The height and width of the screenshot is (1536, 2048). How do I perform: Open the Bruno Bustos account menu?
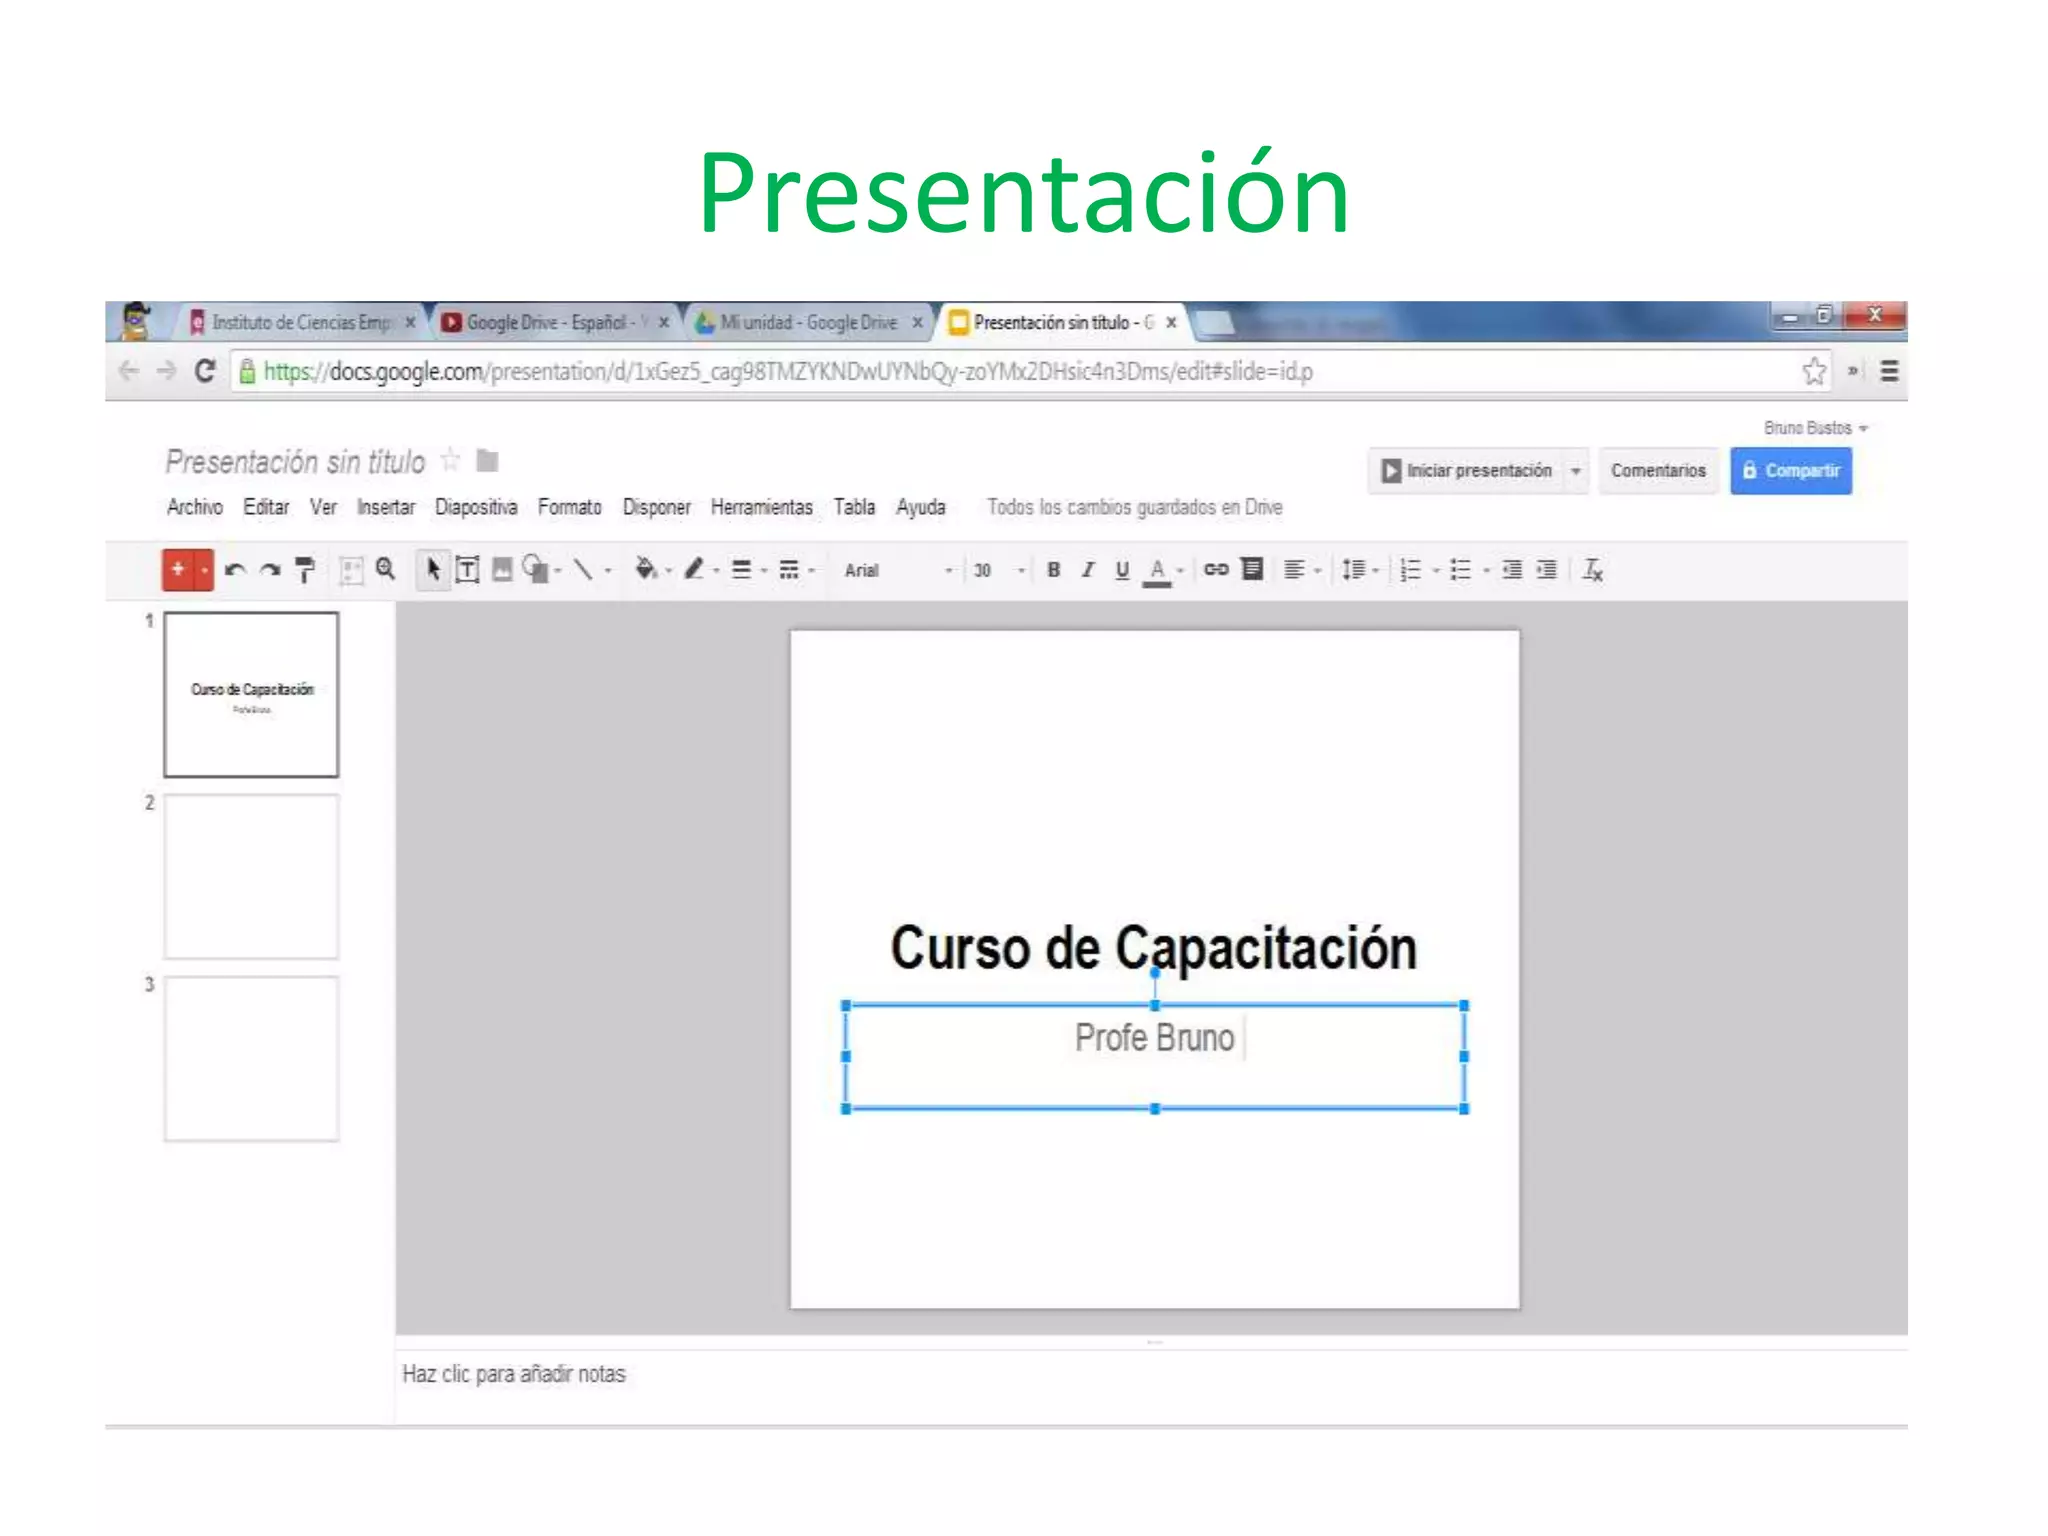1816,428
